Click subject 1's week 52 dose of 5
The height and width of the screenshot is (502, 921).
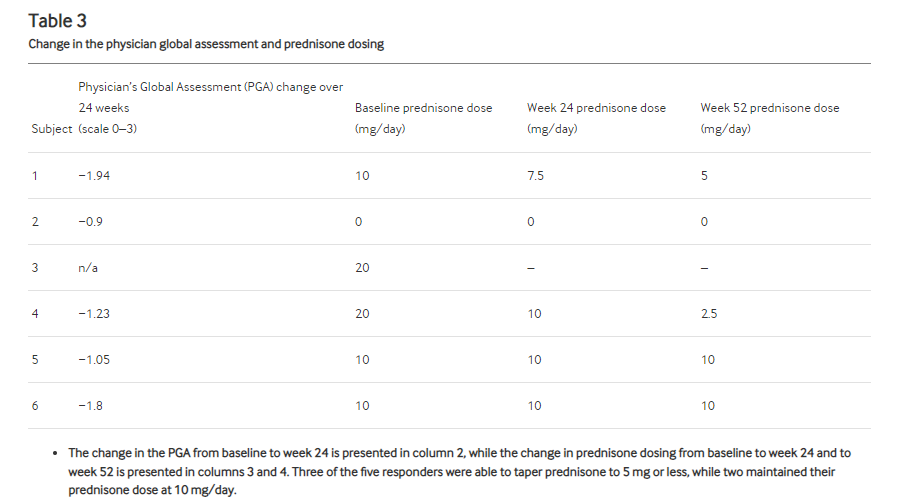tap(704, 176)
